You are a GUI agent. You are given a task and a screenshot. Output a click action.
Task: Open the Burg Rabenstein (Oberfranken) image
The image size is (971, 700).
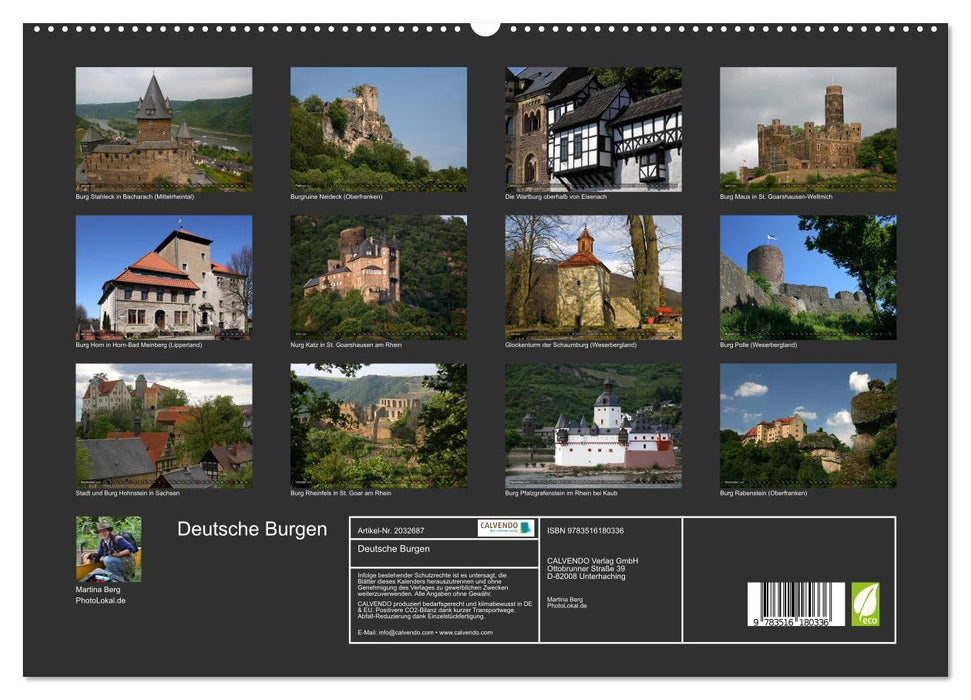810,428
